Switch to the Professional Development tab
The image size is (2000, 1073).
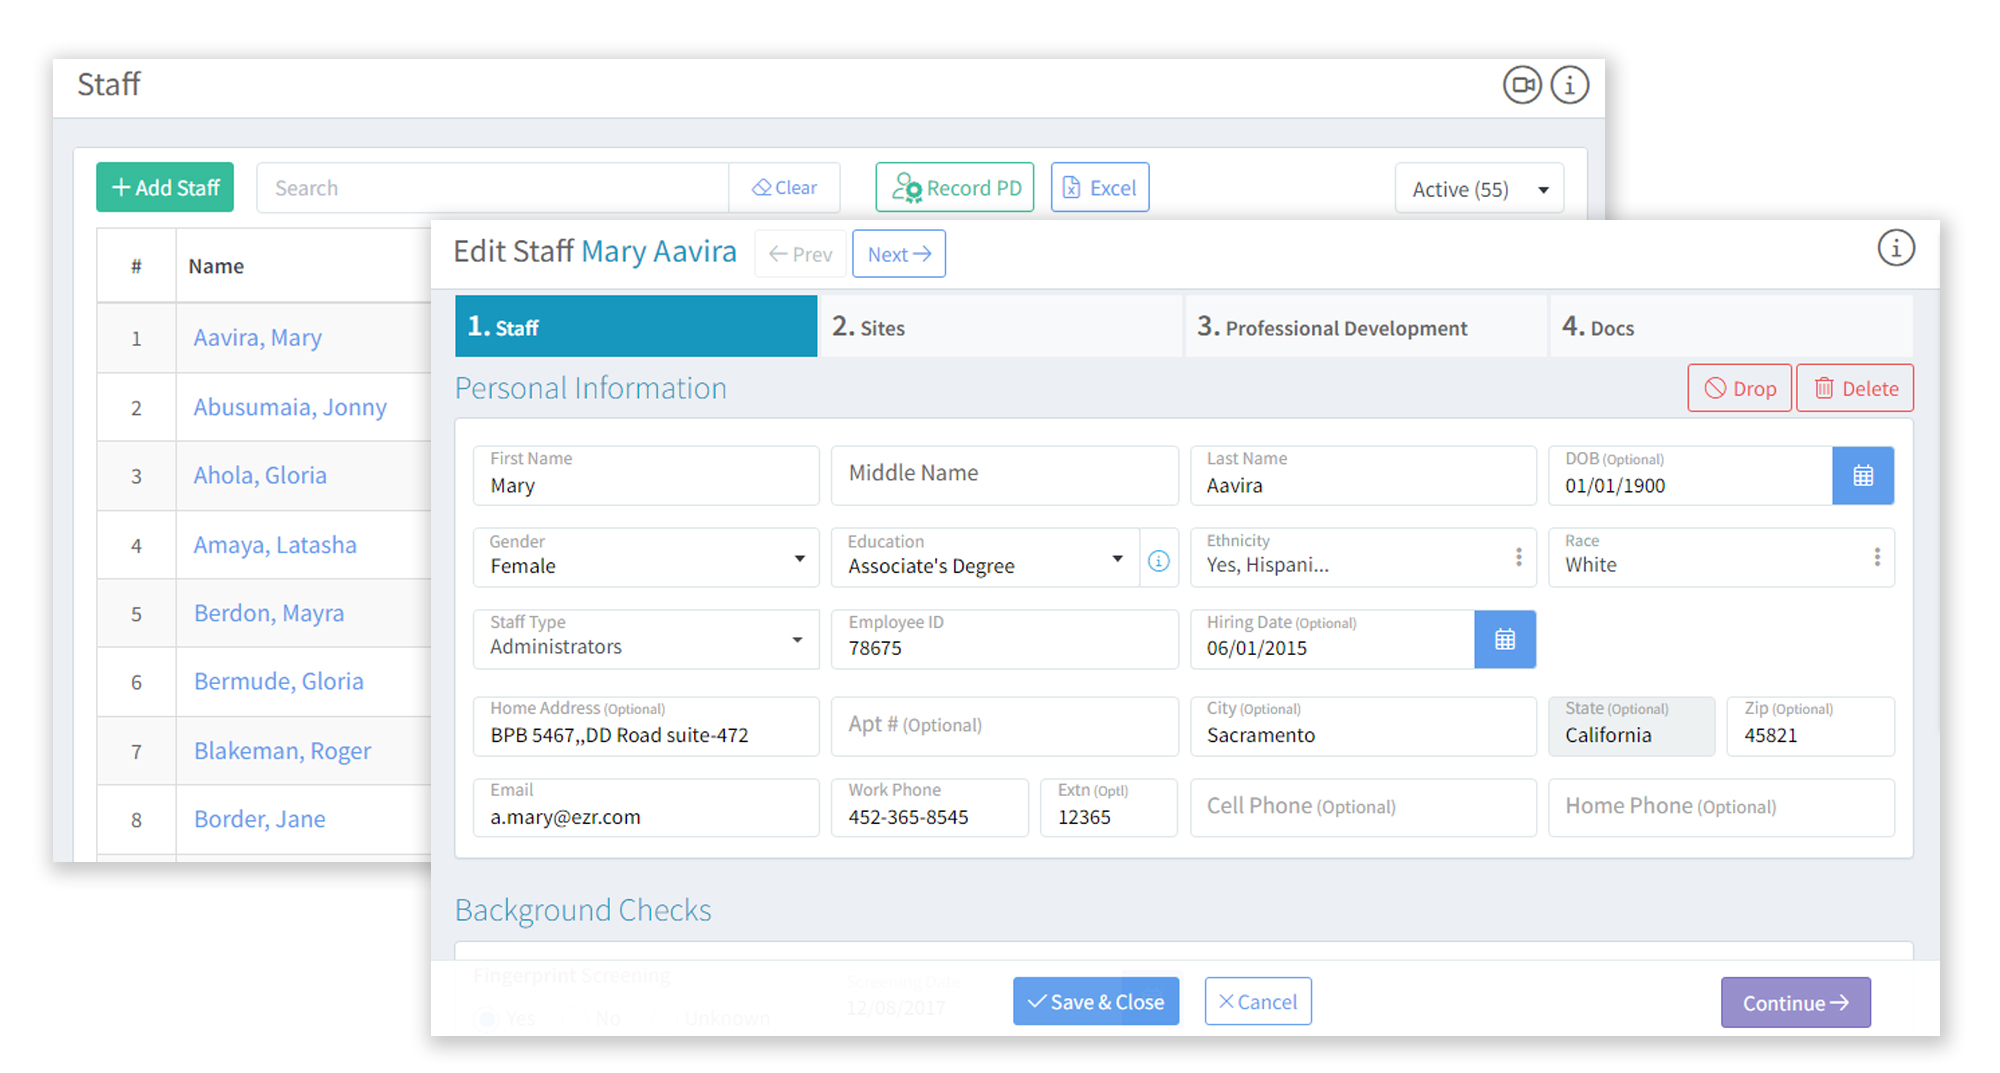click(x=1364, y=327)
